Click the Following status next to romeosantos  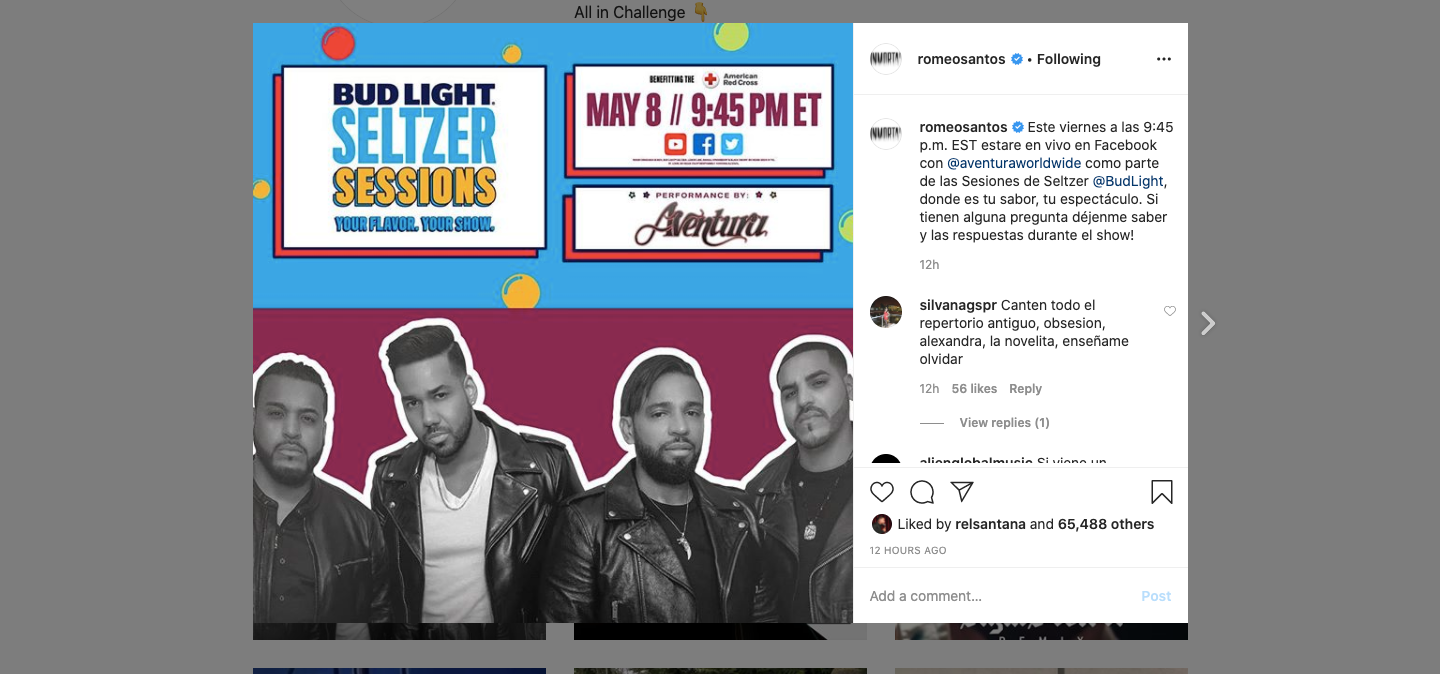click(x=1068, y=59)
